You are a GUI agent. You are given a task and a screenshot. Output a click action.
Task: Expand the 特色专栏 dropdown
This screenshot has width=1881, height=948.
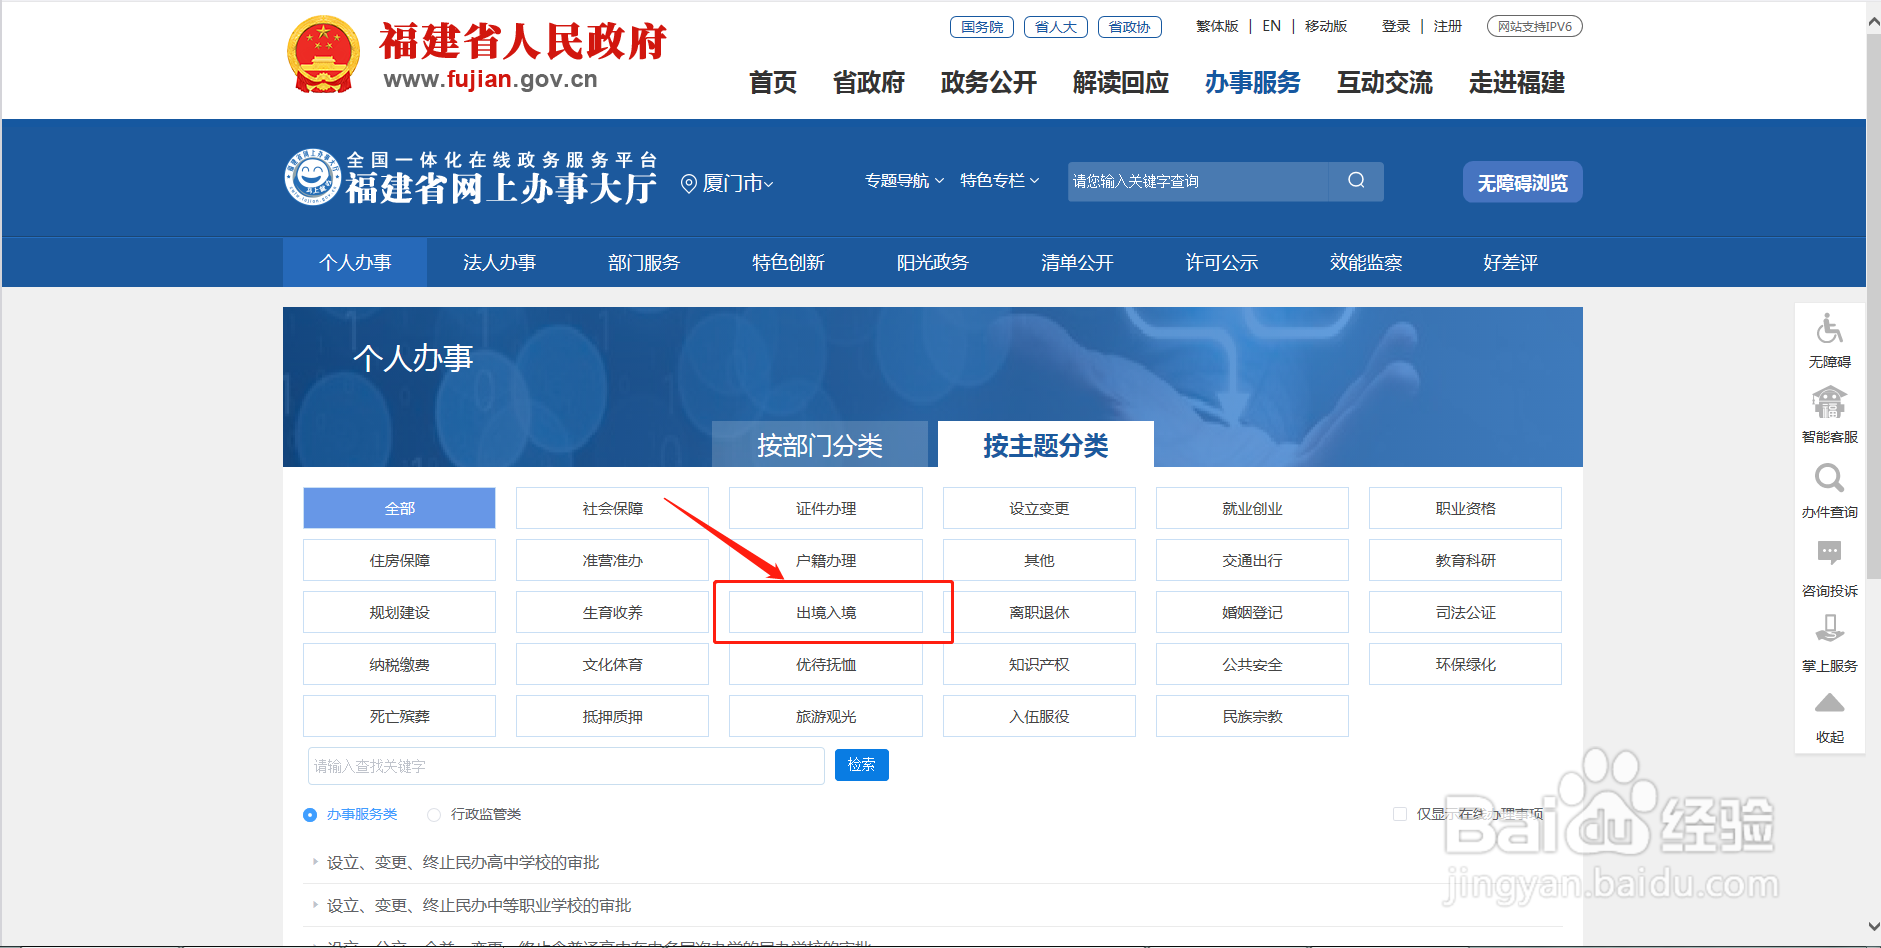tap(996, 181)
